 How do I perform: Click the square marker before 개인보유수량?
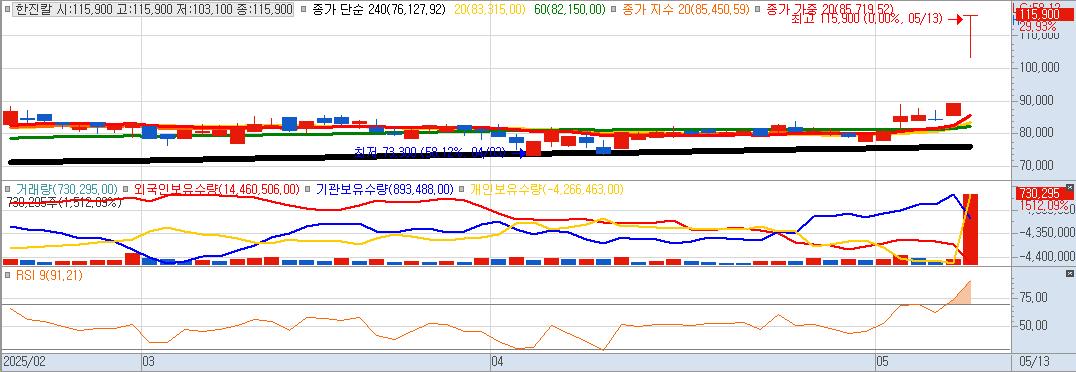click(463, 189)
